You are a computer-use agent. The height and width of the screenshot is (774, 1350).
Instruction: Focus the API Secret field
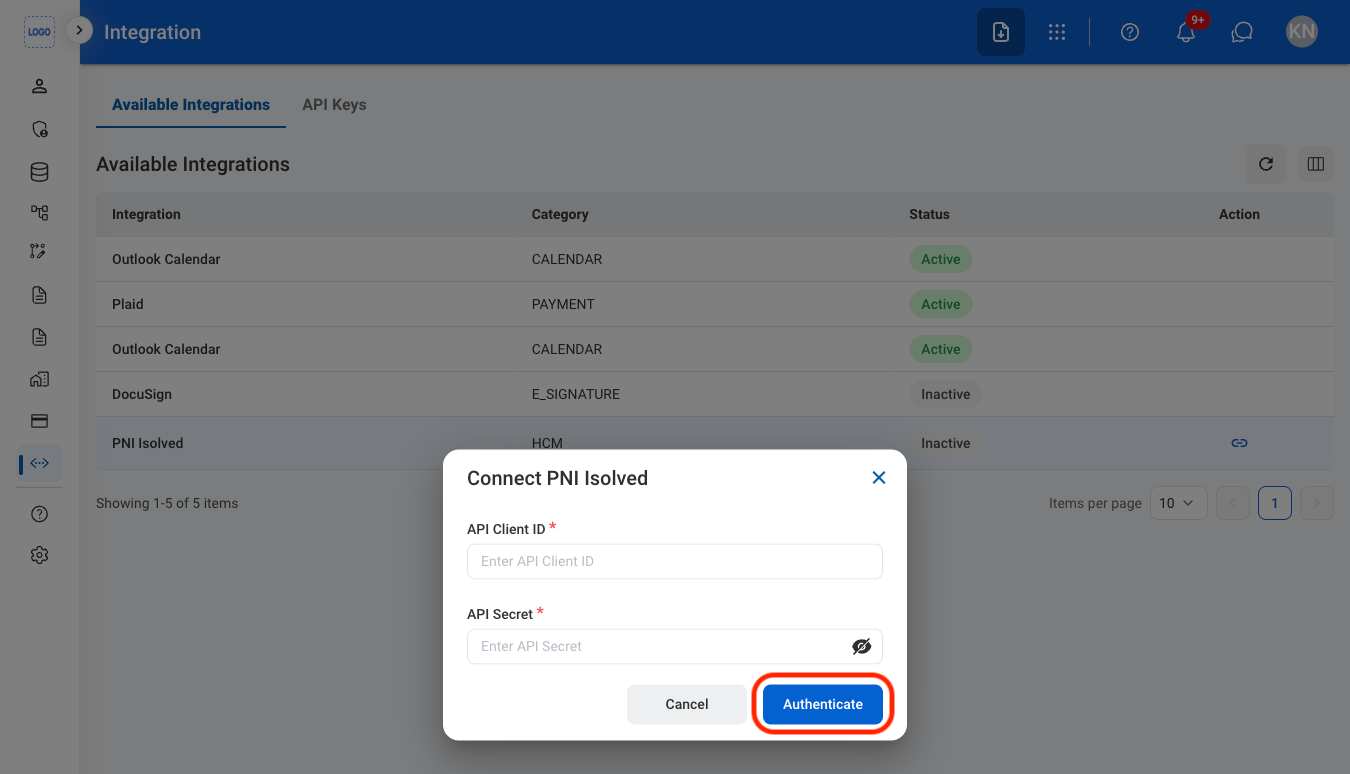pyautogui.click(x=675, y=646)
